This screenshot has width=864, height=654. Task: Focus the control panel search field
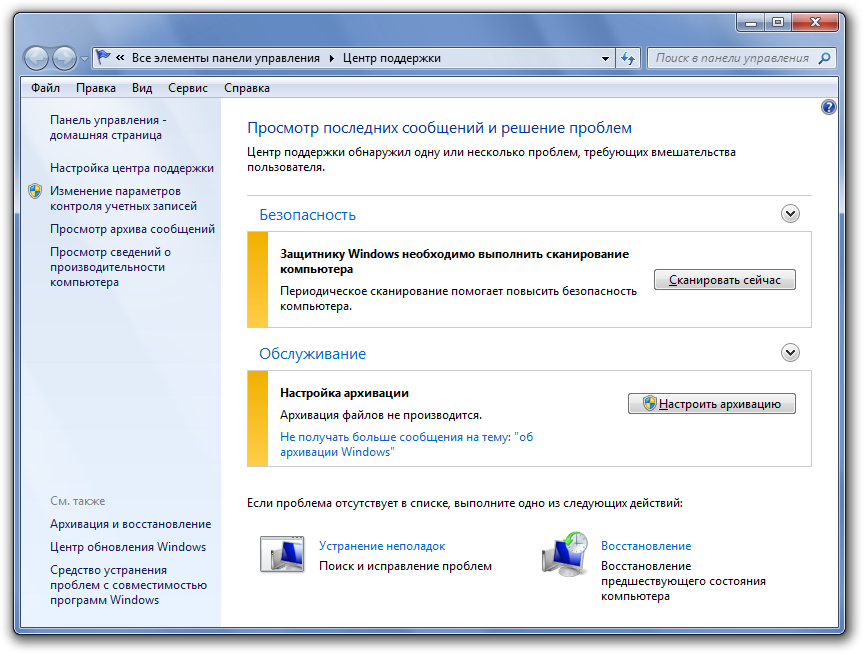point(732,58)
